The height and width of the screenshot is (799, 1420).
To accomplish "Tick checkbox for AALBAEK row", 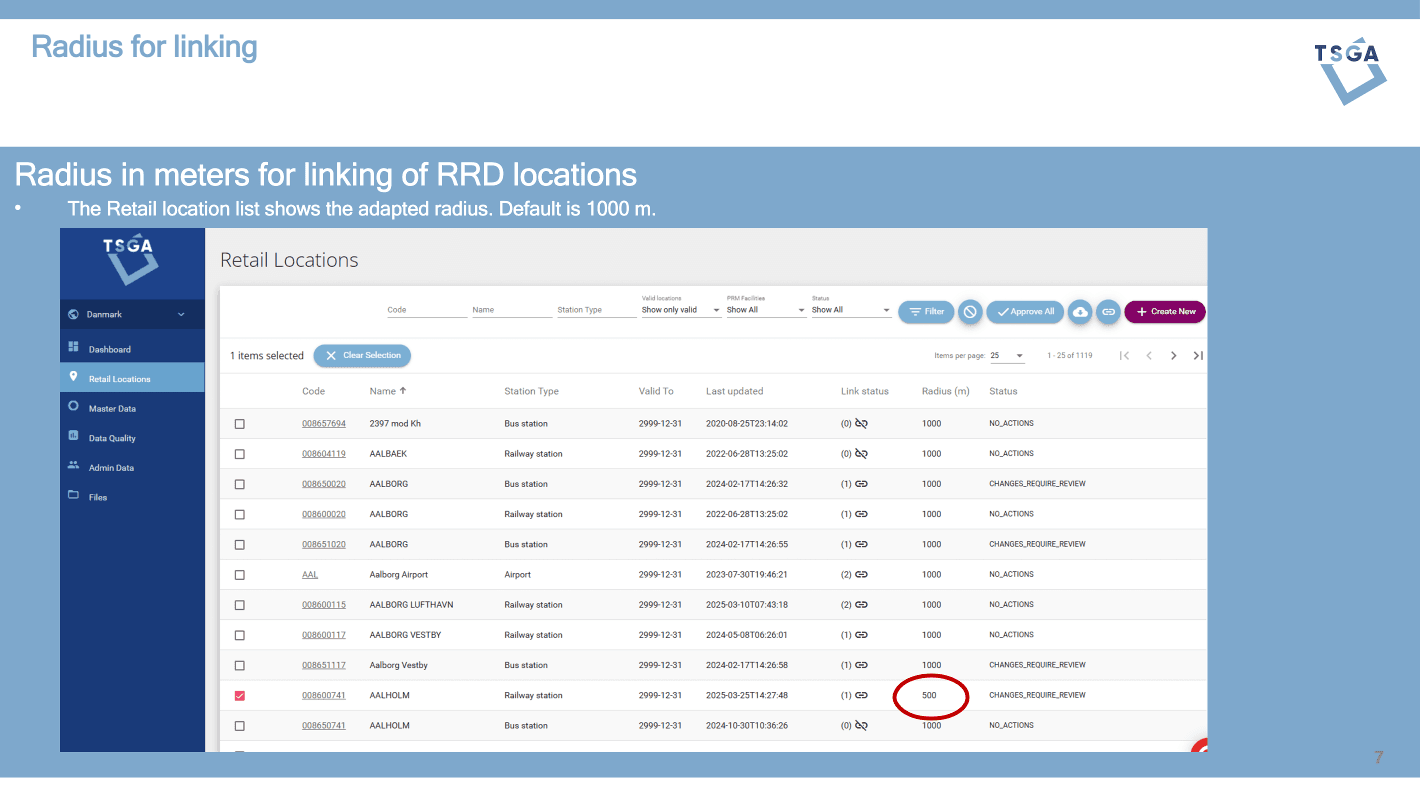I will tap(239, 454).
